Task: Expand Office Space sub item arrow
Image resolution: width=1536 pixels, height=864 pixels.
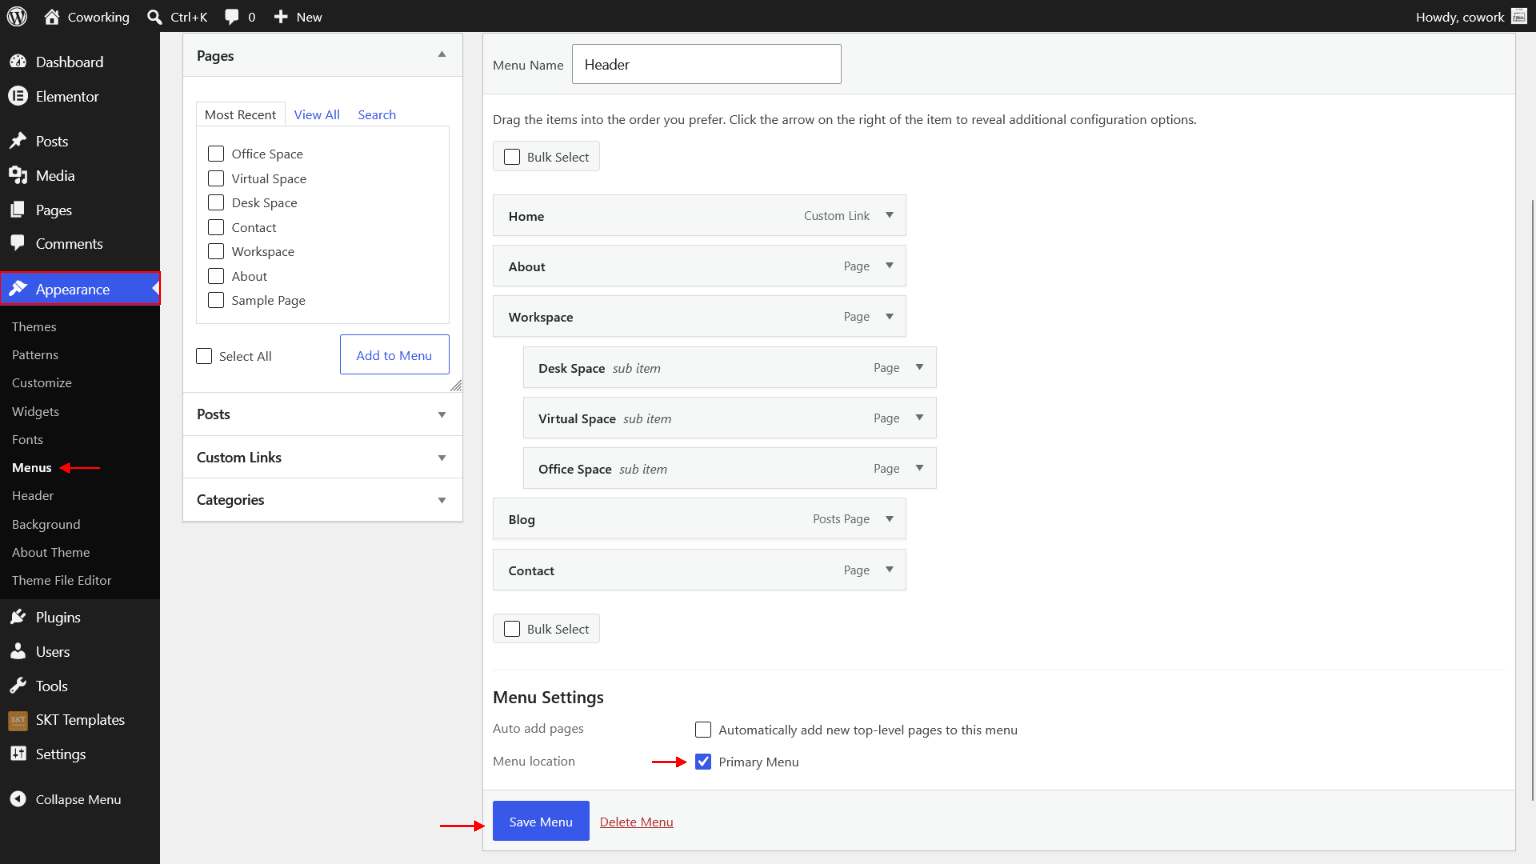Action: tap(919, 468)
